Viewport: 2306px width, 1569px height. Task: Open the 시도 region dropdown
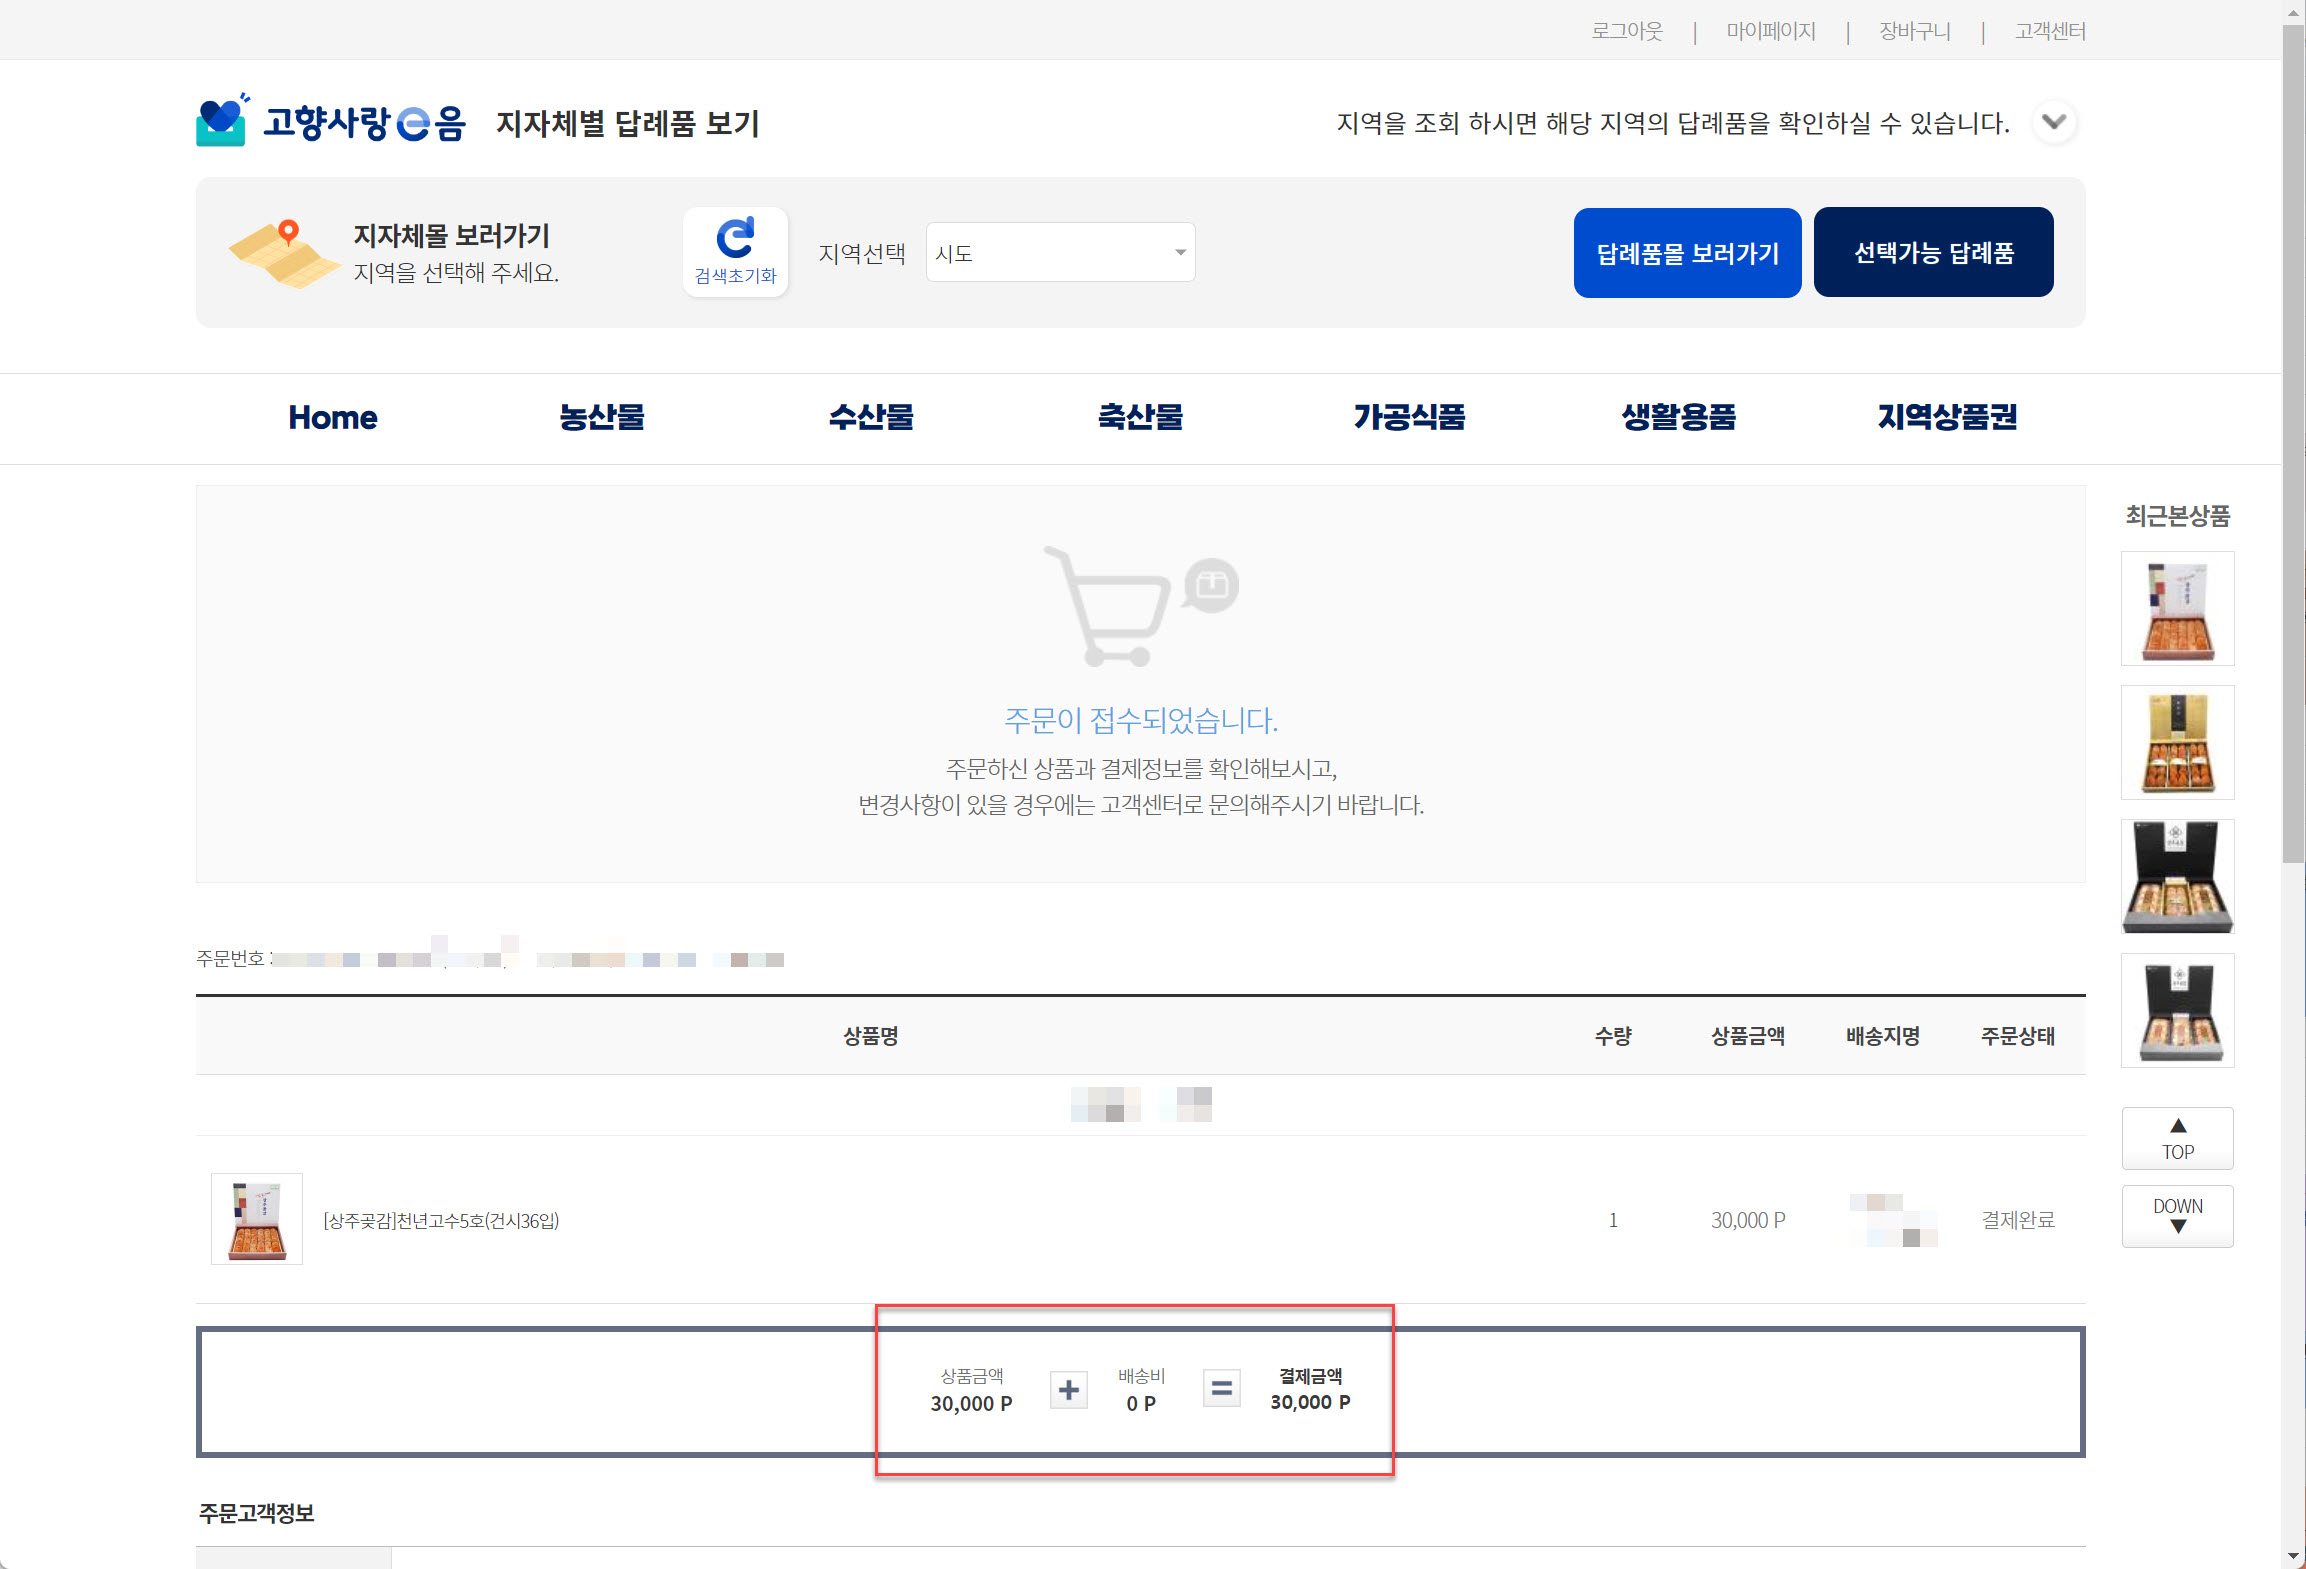click(1060, 252)
